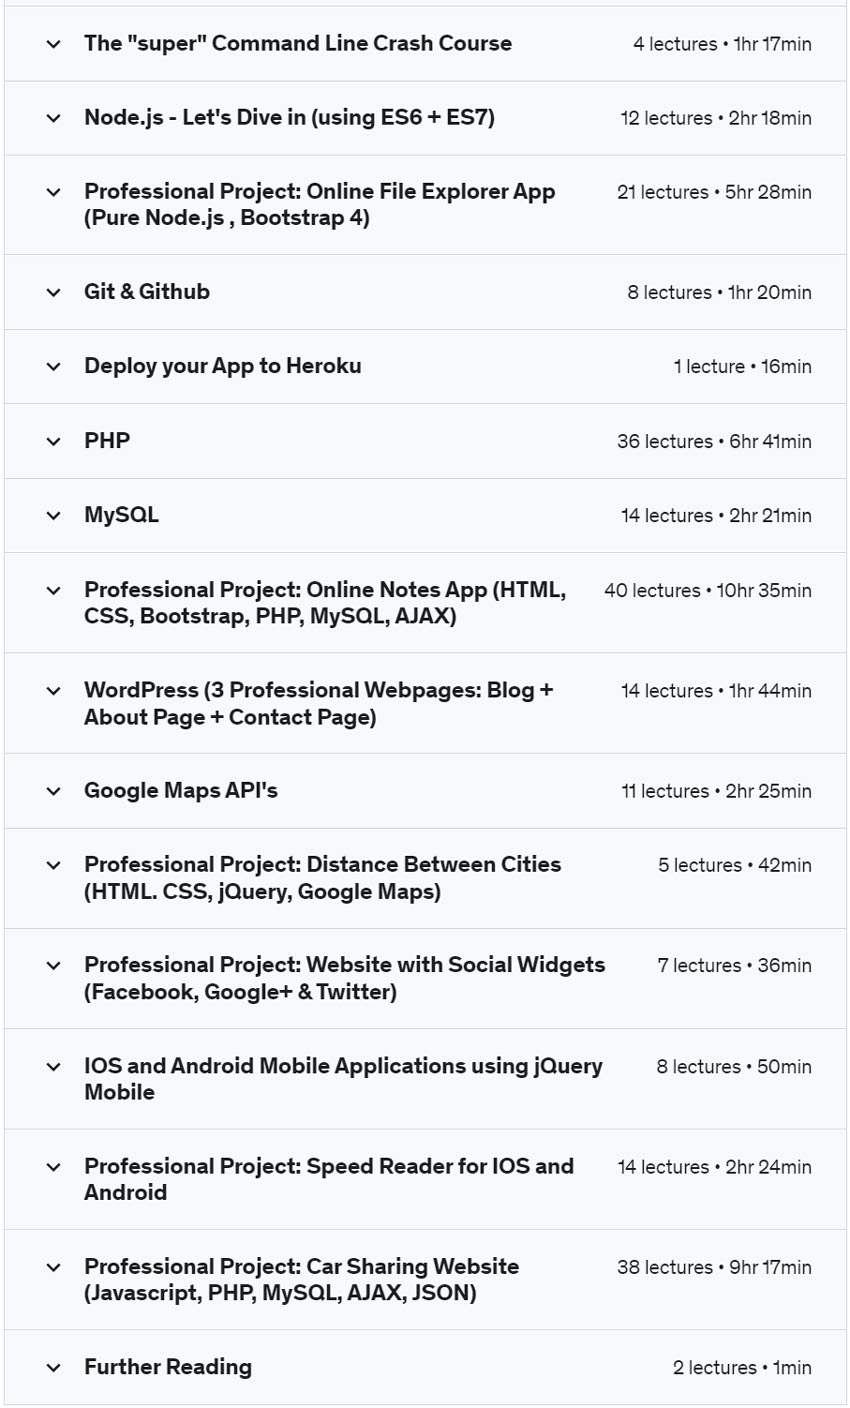This screenshot has height=1408, width=850.
Task: Open Speed Reader for IOS and Android title
Action: [x=328, y=1179]
